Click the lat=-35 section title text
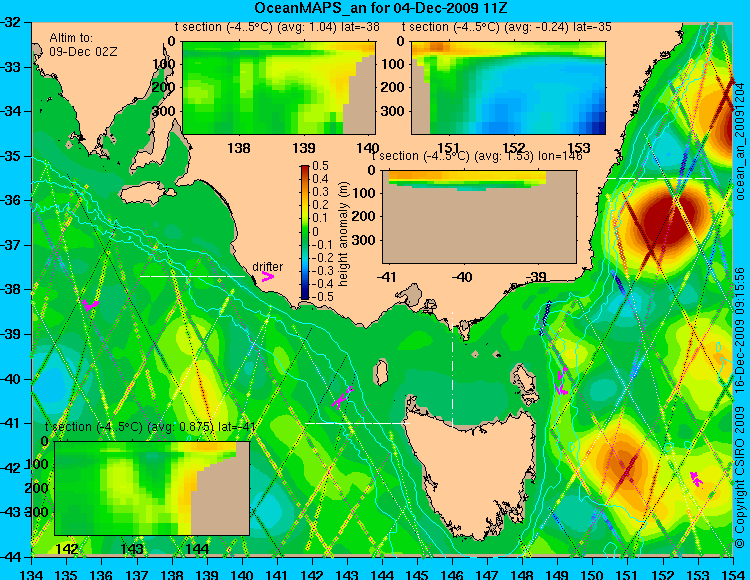This screenshot has width=750, height=580. pos(507,27)
